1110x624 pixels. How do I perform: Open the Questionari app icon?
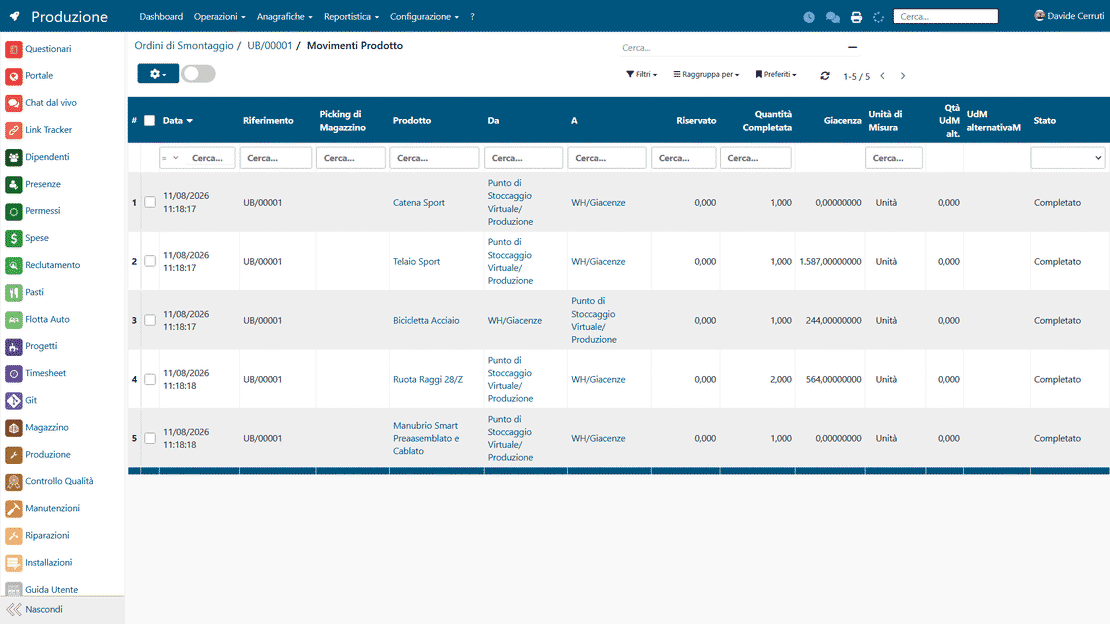[13, 49]
